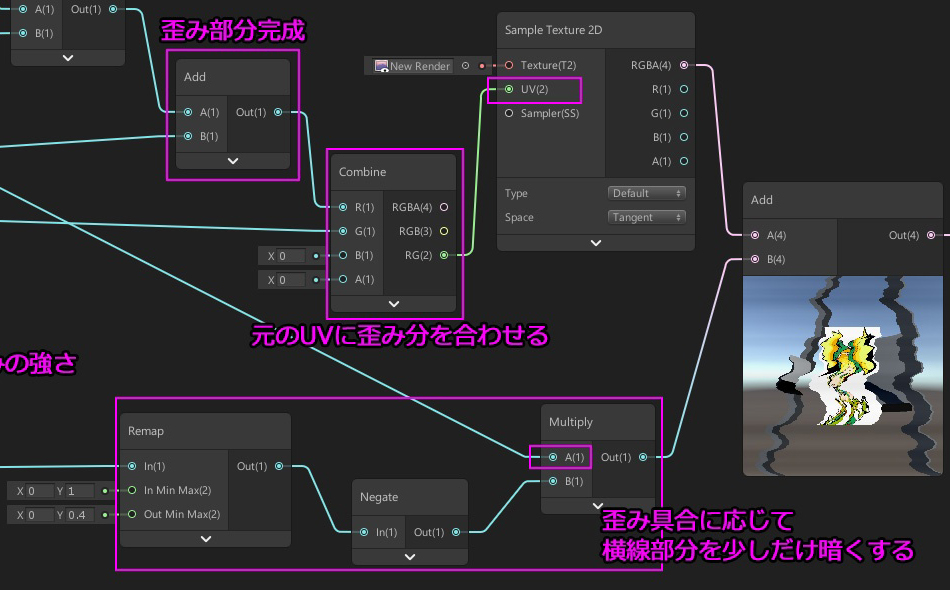Click the Sample Texture UV(2) input port
Image resolution: width=950 pixels, height=590 pixels.
point(509,89)
